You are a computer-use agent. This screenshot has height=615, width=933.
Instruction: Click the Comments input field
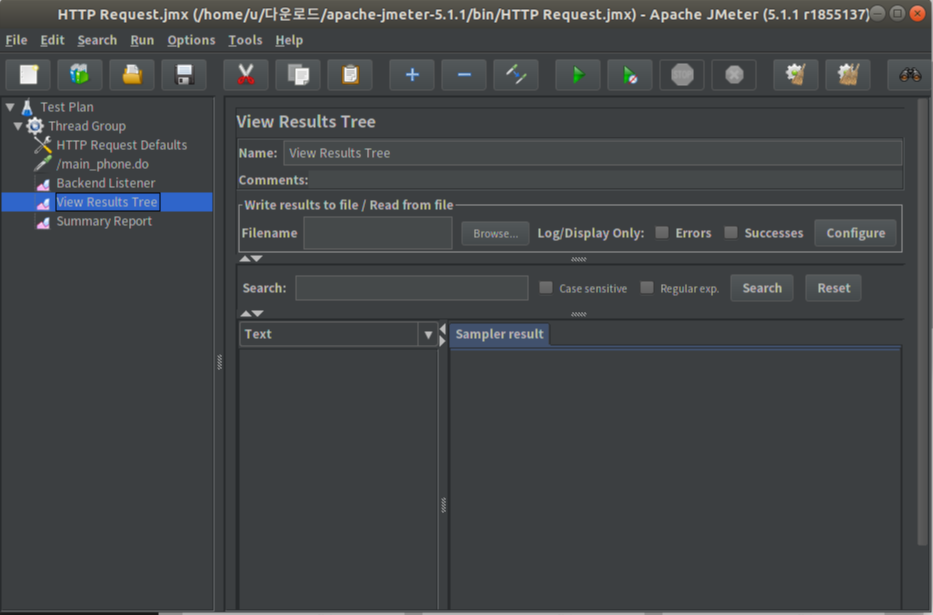point(605,180)
